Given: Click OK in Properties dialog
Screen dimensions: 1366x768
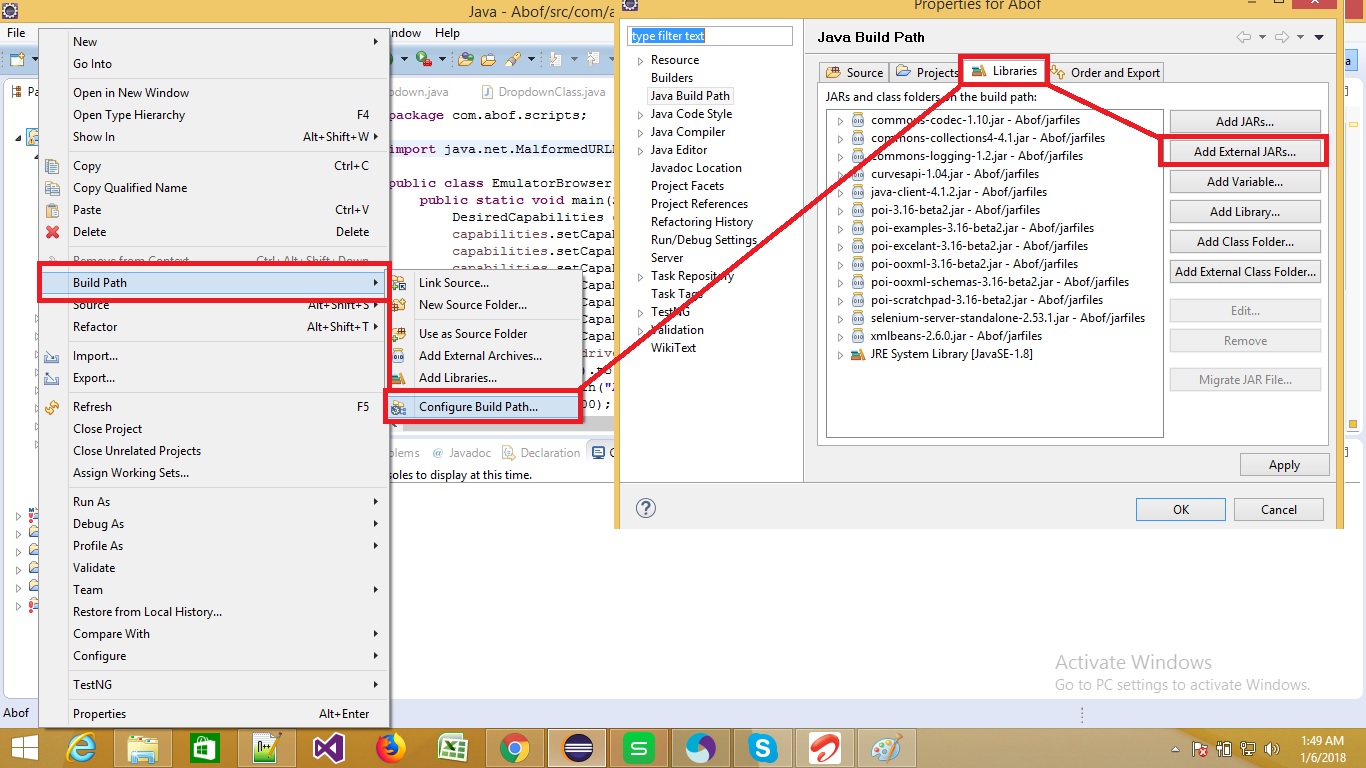Looking at the screenshot, I should click(x=1181, y=510).
